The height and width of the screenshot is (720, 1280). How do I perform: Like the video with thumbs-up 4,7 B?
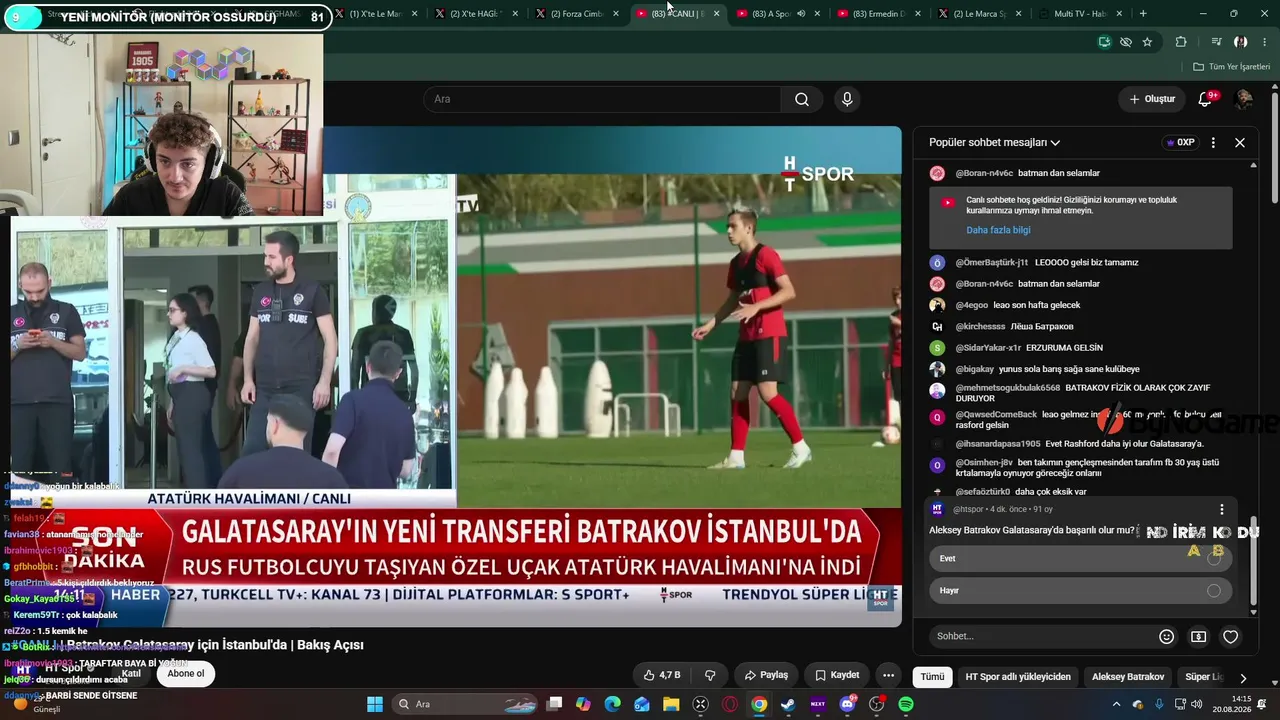click(x=662, y=675)
